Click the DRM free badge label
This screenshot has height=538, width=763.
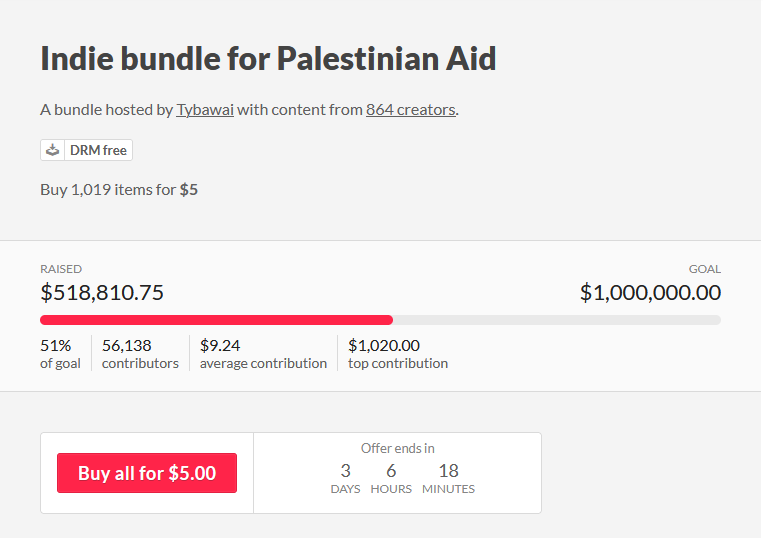point(98,150)
